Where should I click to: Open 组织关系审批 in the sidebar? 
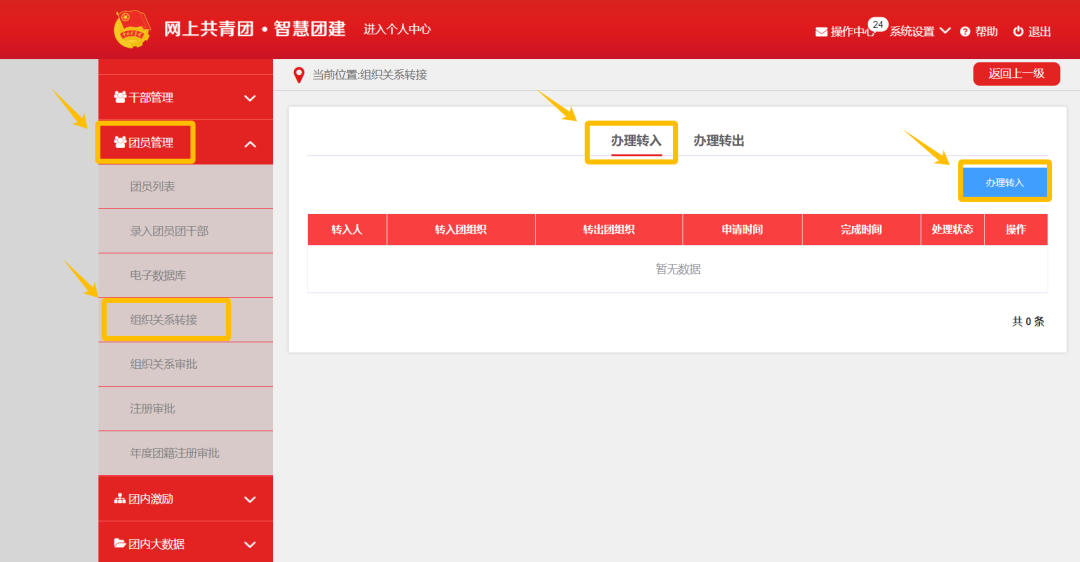point(185,364)
